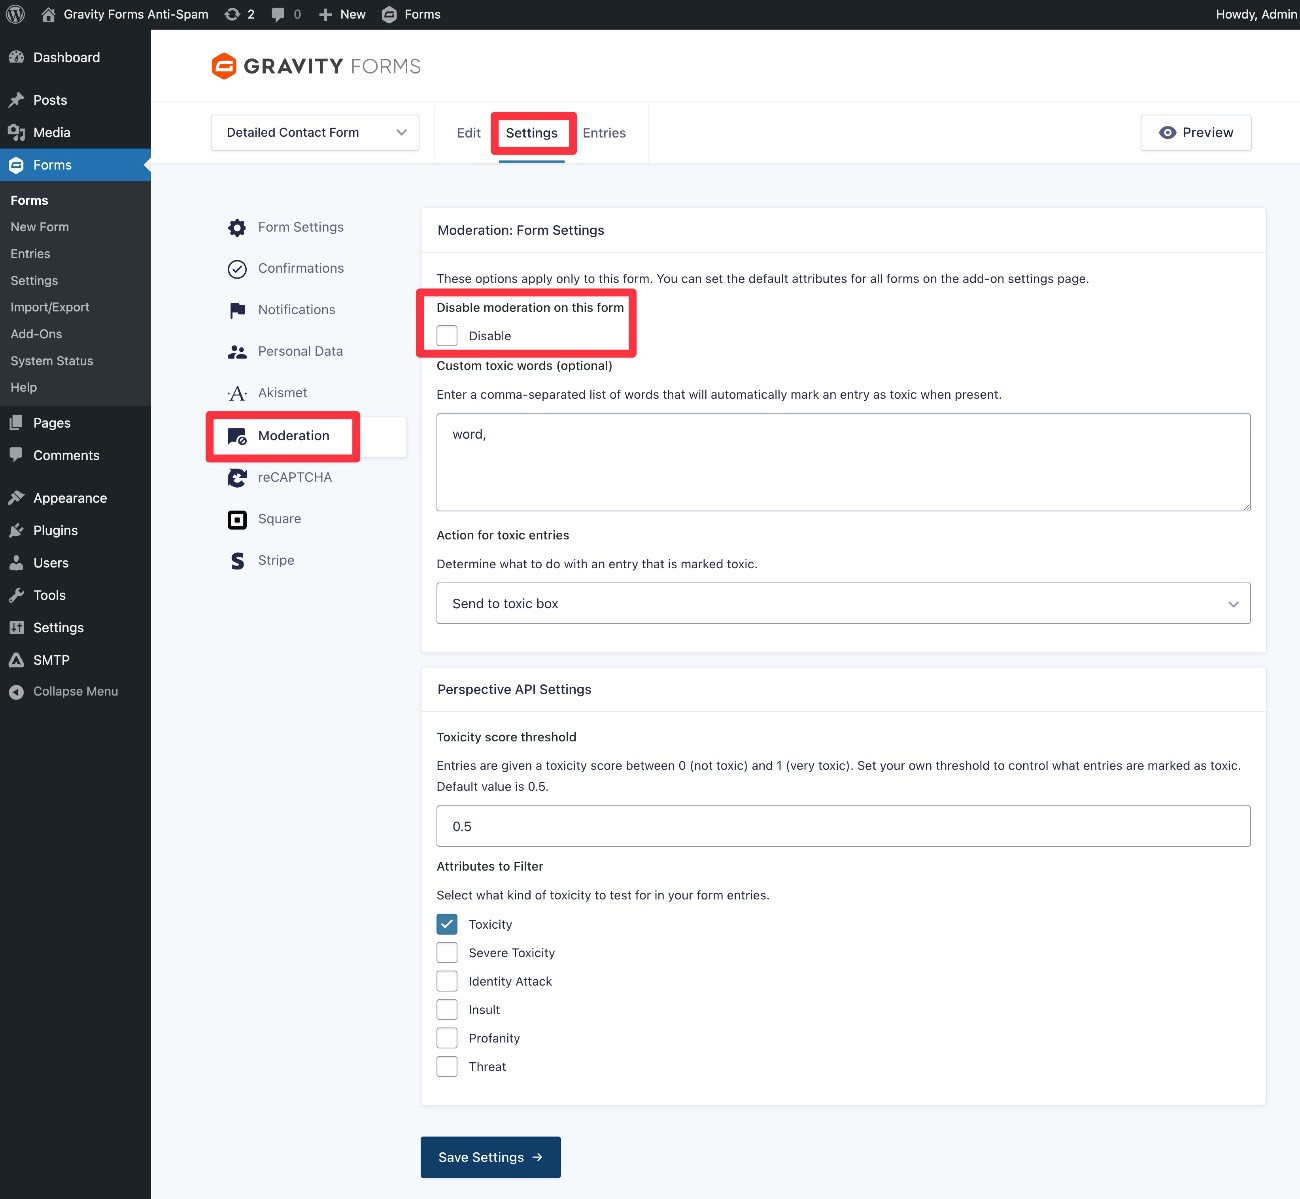
Task: Select the Square payment icon
Action: point(236,519)
